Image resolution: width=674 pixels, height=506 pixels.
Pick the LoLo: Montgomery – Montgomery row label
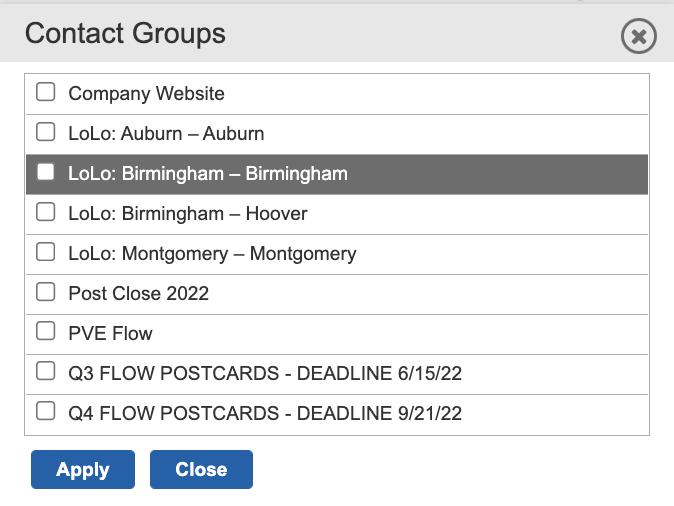212,254
